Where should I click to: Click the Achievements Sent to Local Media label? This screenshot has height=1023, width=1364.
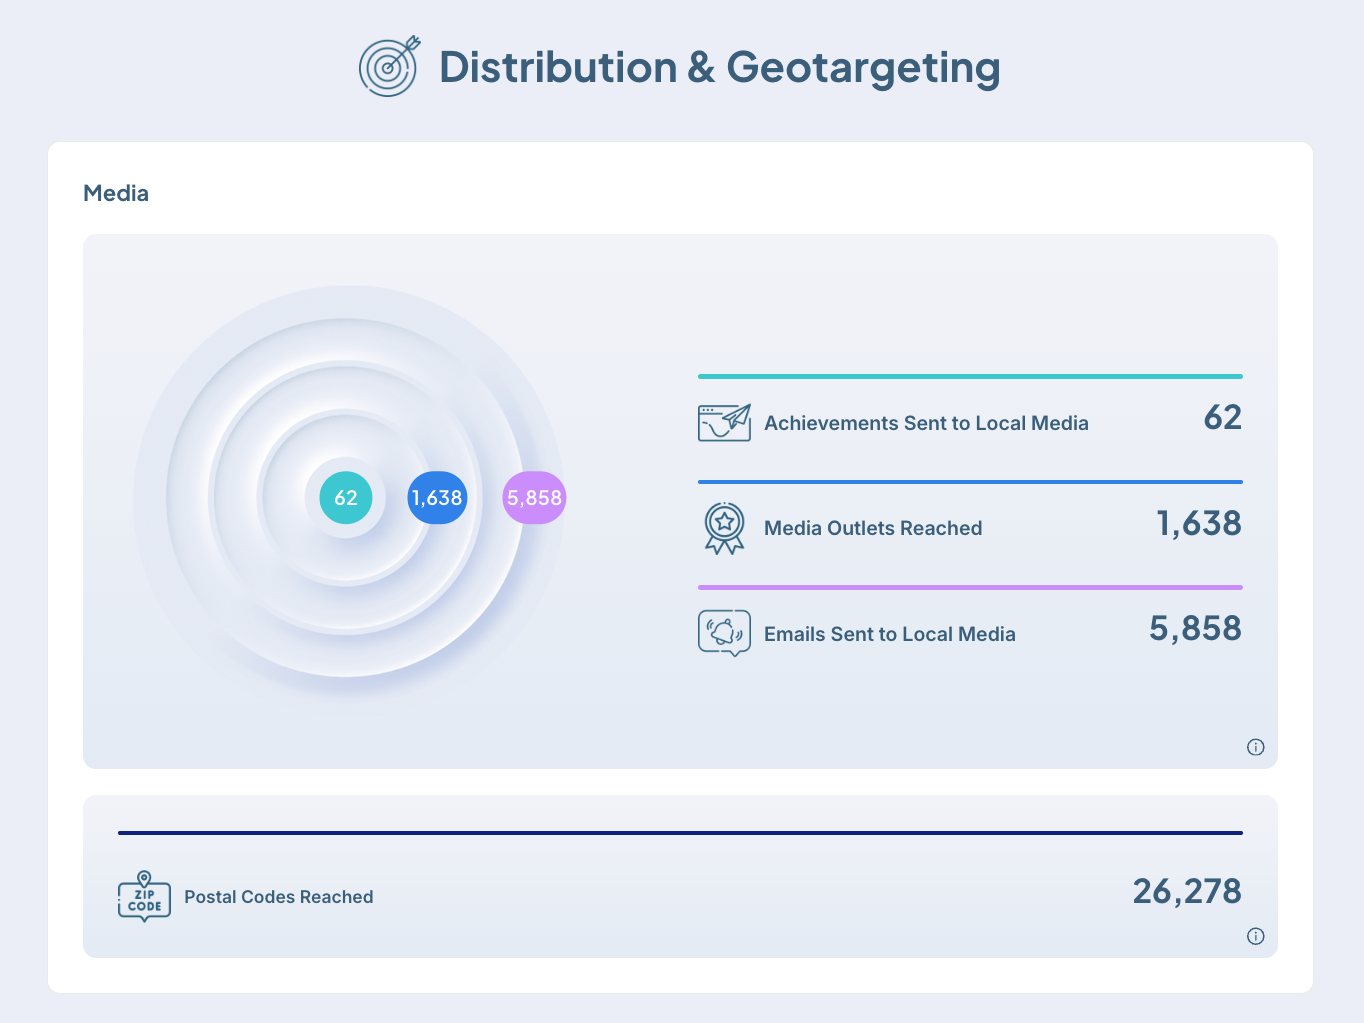[926, 423]
